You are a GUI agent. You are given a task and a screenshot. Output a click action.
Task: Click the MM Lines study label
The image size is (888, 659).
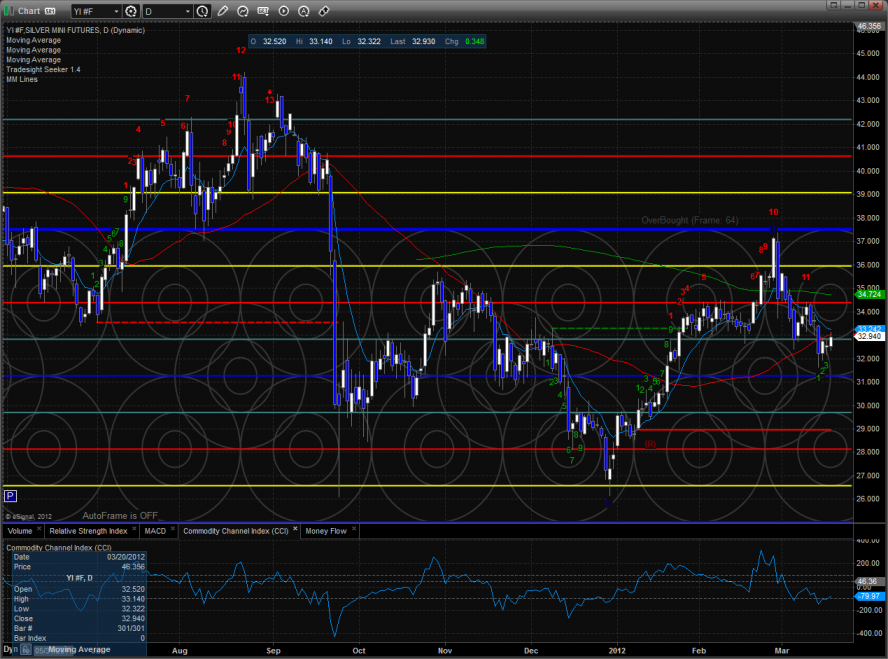tap(21, 79)
